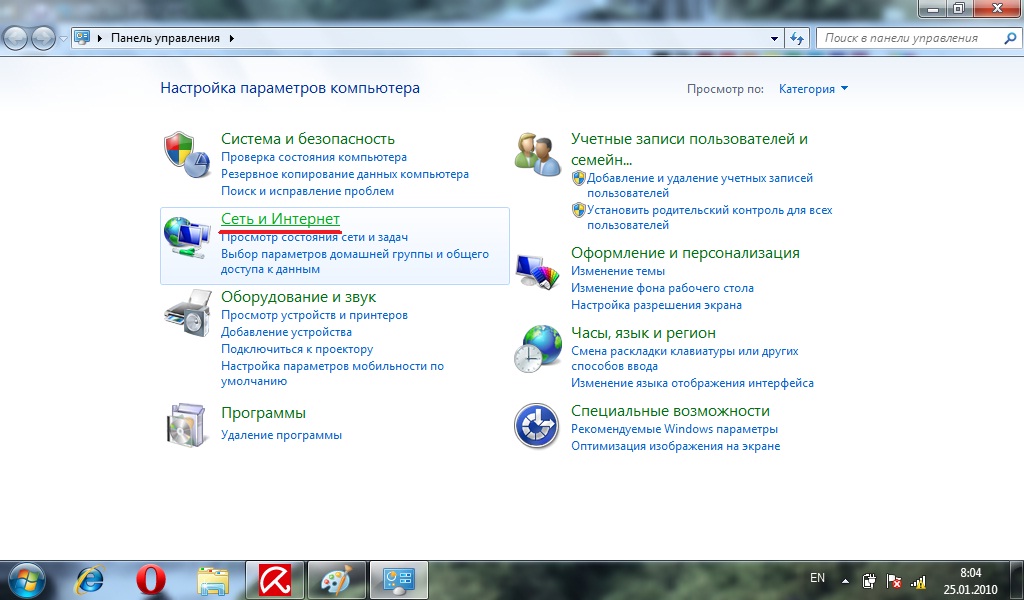Click Оптимизация изображения на экране
The height and width of the screenshot is (600, 1024).
[x=675, y=446]
